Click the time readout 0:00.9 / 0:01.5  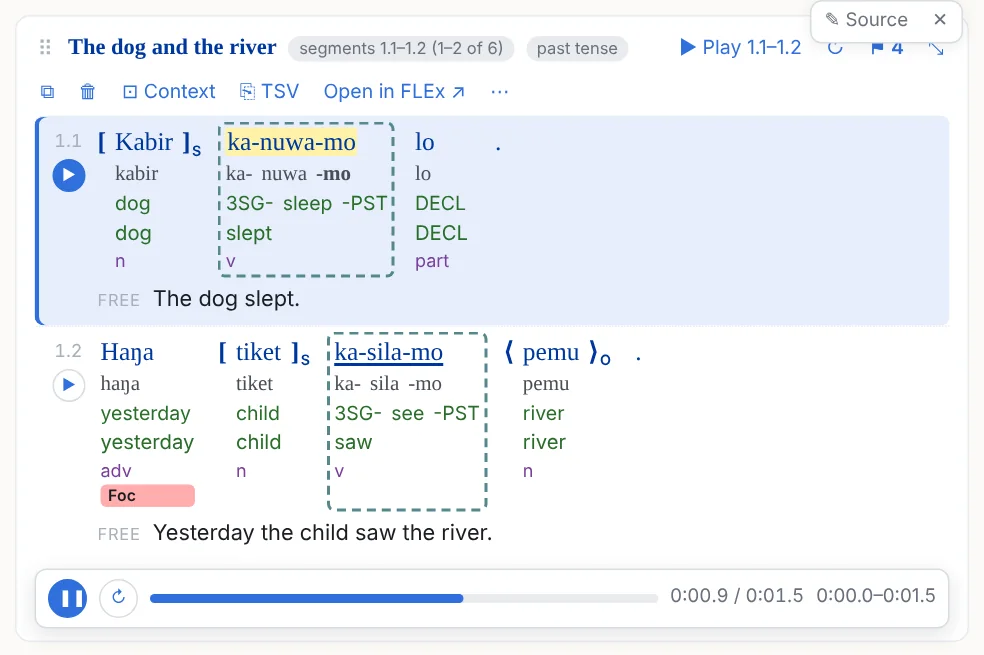[736, 595]
